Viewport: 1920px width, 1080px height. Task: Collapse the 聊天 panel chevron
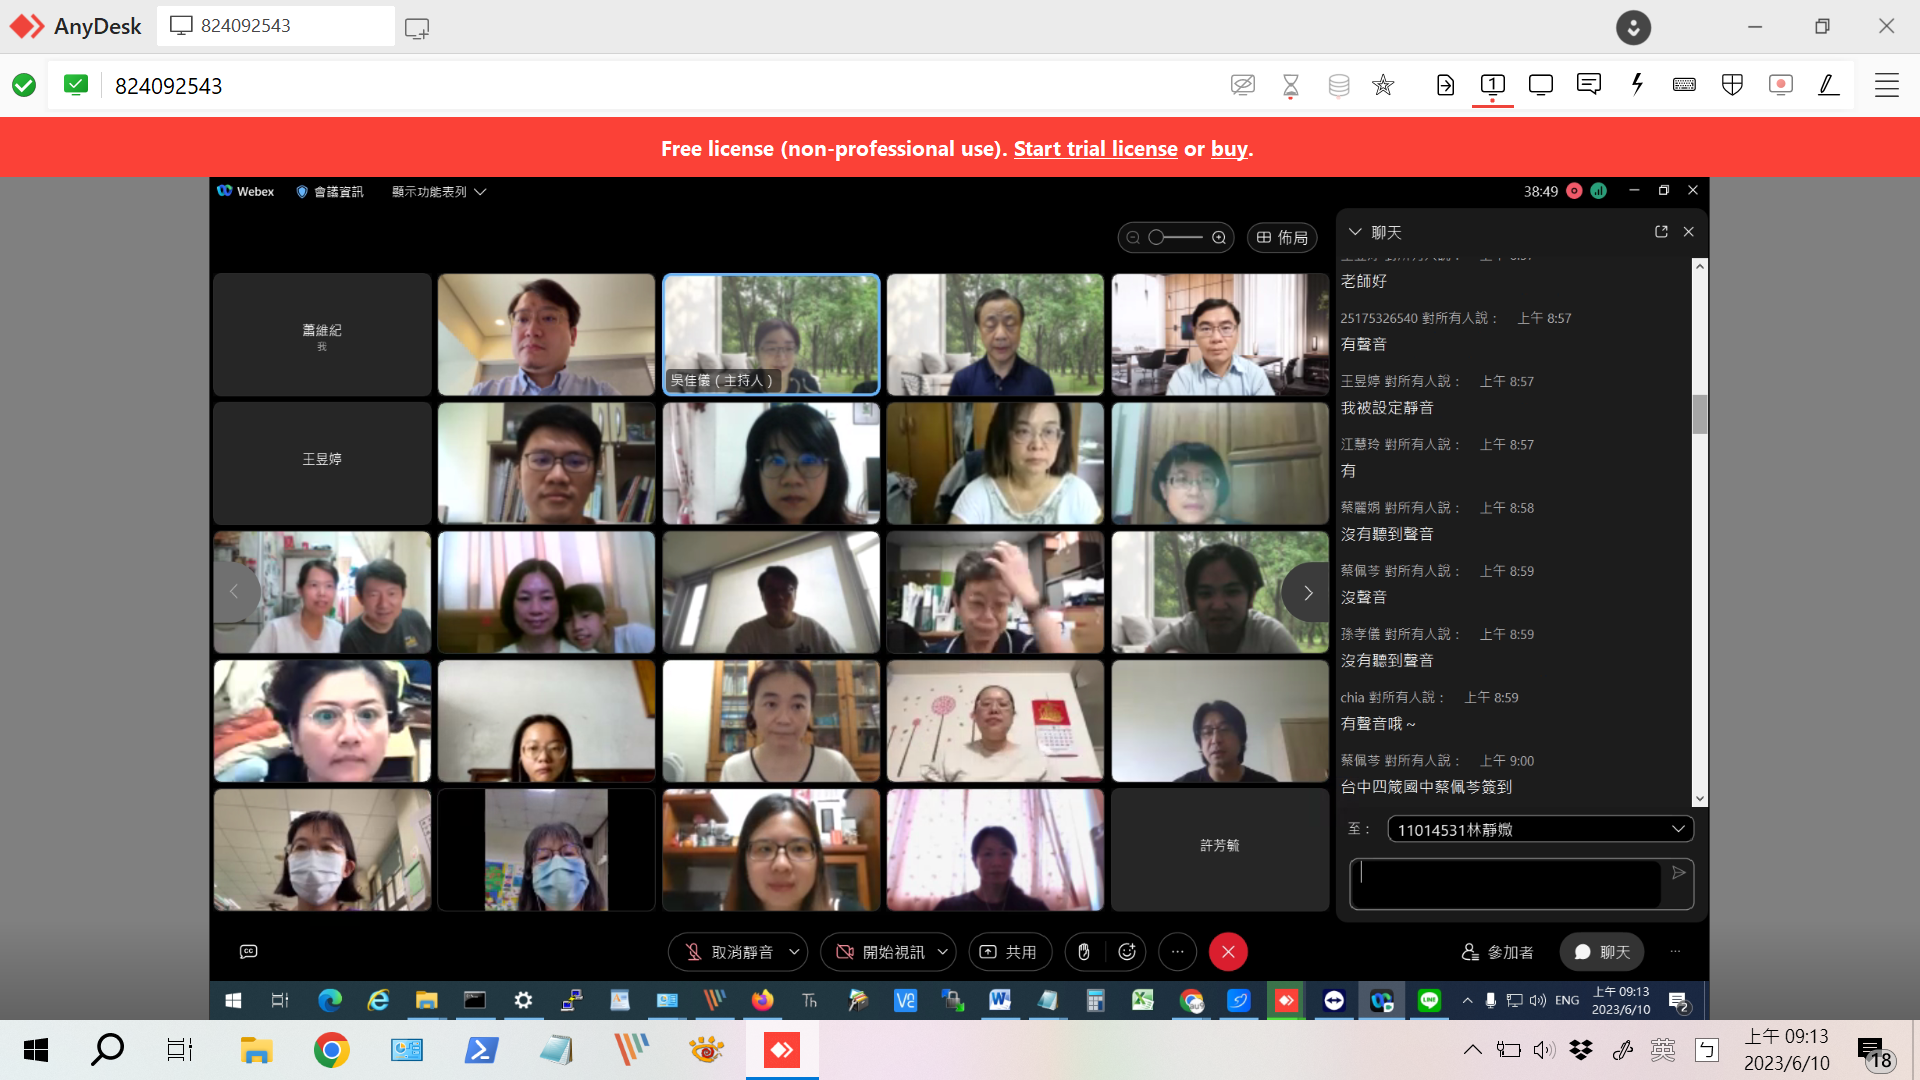(1355, 232)
